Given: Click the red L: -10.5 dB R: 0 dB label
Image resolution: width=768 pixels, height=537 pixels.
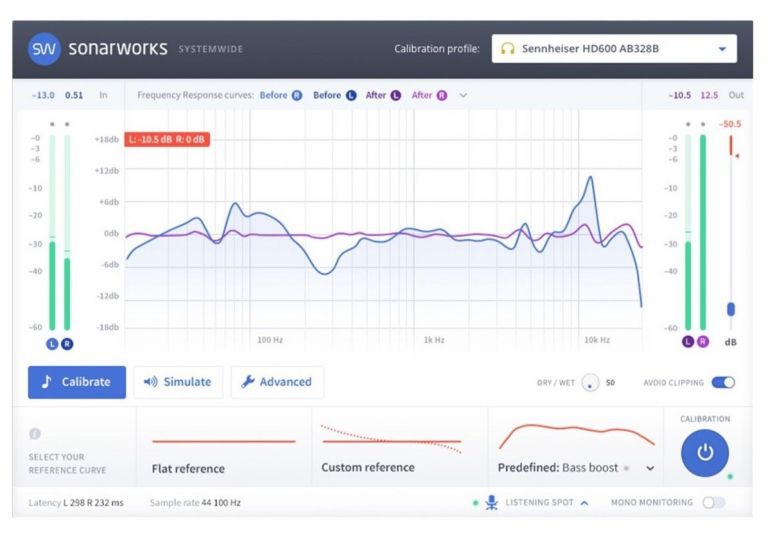Looking at the screenshot, I should 167,139.
